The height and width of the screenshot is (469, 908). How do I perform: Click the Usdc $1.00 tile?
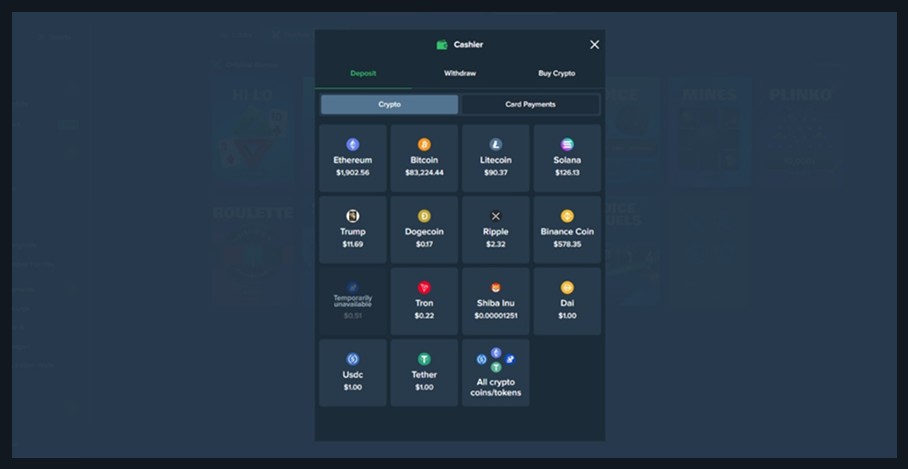pos(352,373)
